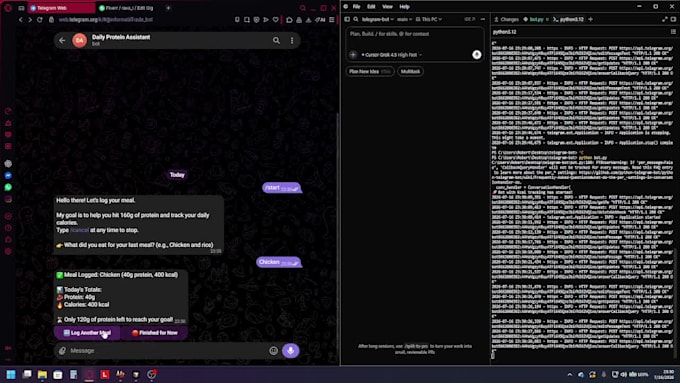Open the File menu in the code editor
Screen dimensions: 680x383
(x=356, y=7)
